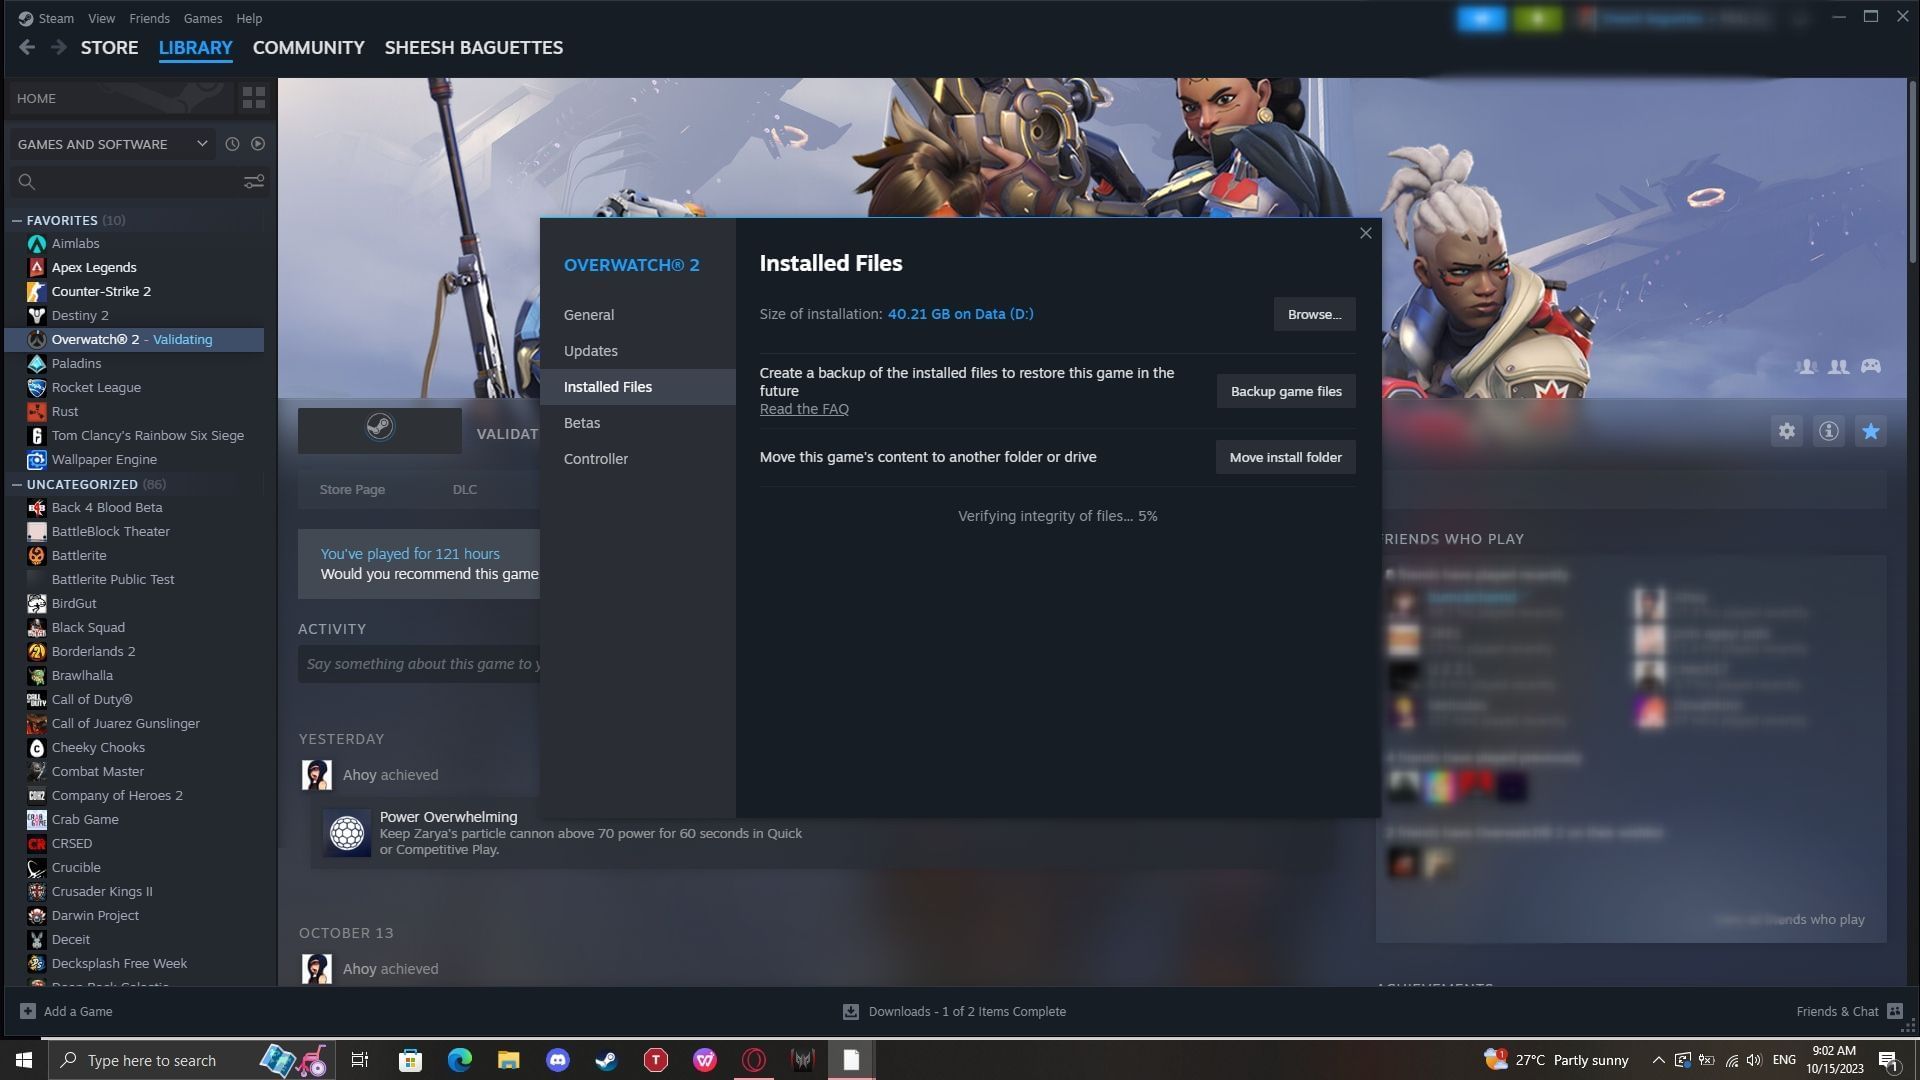
Task: Click Browse to open installation folder
Action: [1313, 315]
